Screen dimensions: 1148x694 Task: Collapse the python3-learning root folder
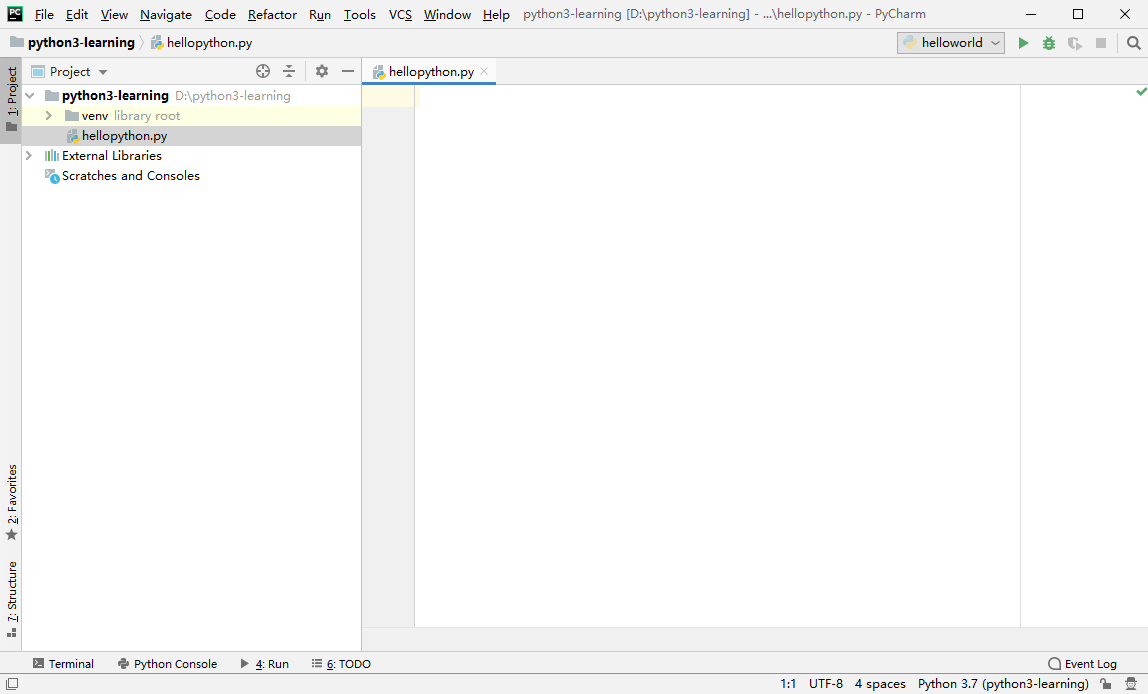click(30, 96)
